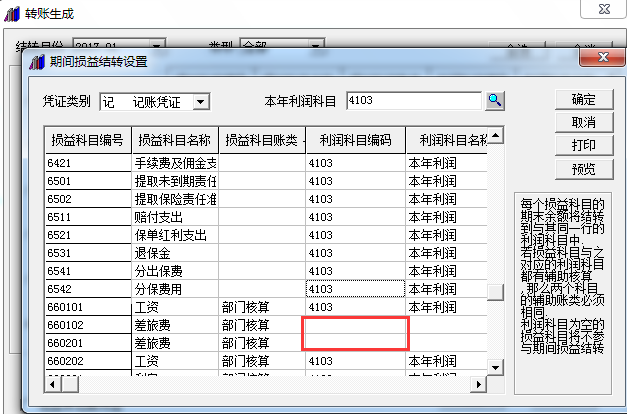Confirm with the 确定 button
Image resolution: width=627 pixels, height=414 pixels.
pos(584,99)
